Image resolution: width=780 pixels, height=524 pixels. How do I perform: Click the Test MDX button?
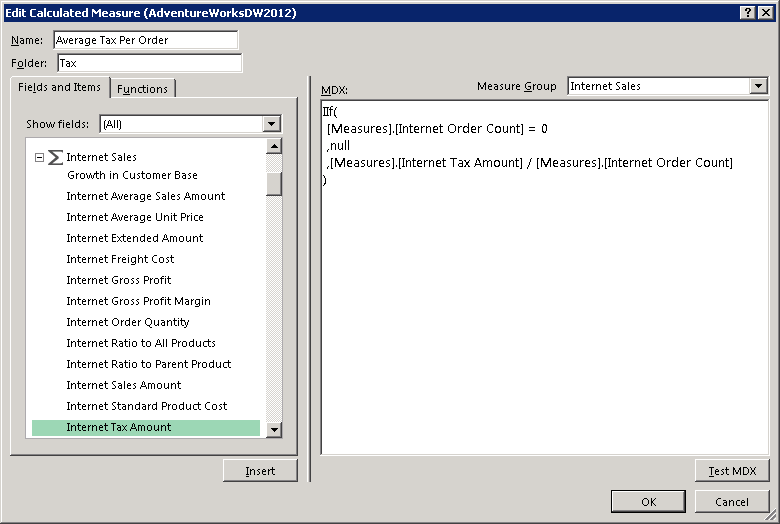[x=732, y=471]
